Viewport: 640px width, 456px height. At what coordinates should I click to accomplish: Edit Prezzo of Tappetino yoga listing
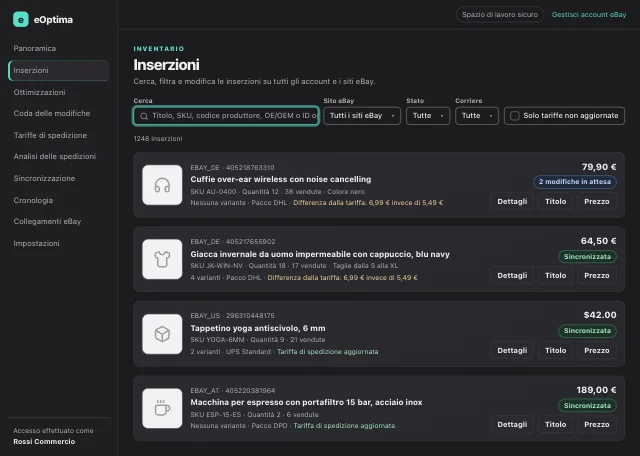[596, 351]
